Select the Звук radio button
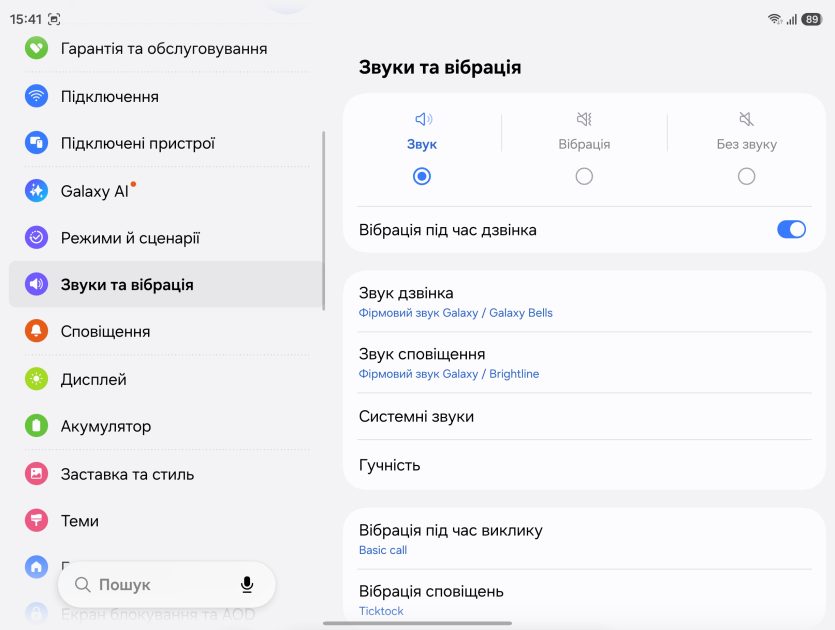This screenshot has height=630, width=835. [422, 176]
